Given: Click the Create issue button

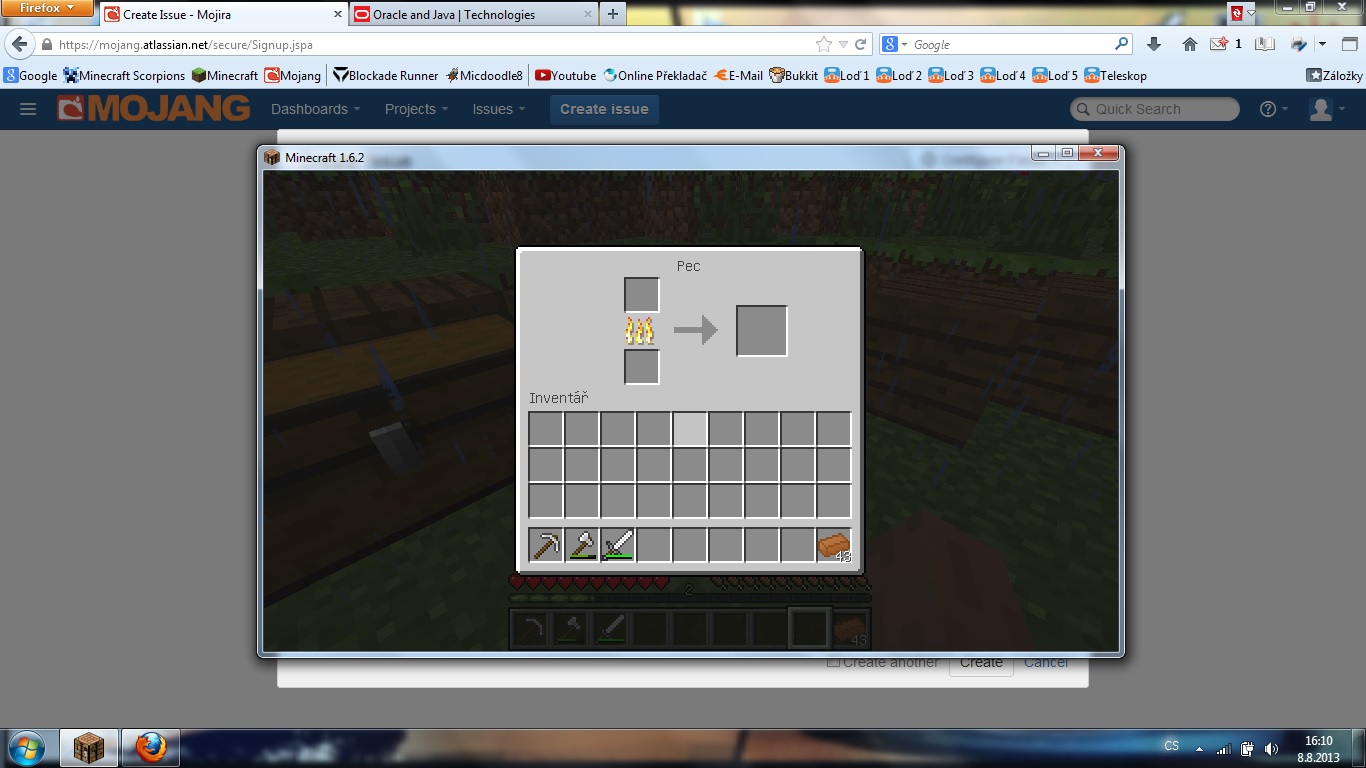Looking at the screenshot, I should pos(604,109).
